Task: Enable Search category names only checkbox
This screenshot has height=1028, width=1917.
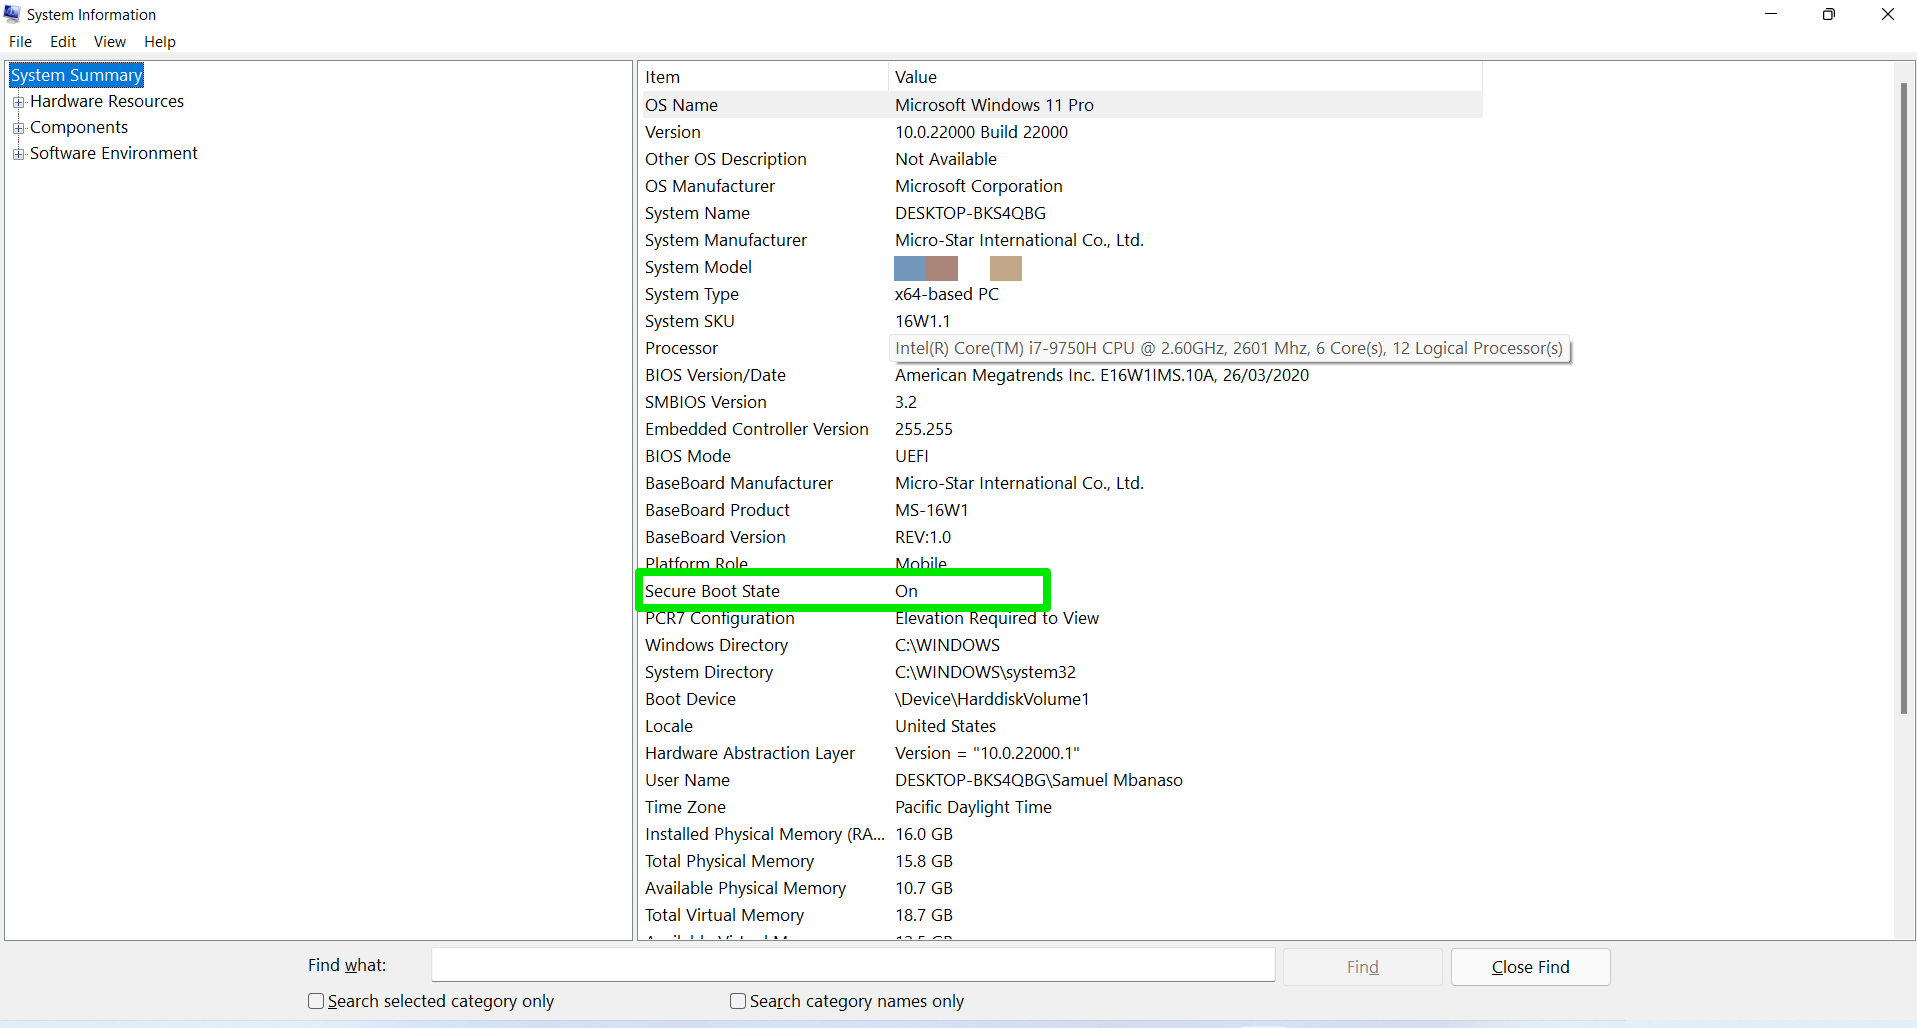Action: tap(738, 1001)
